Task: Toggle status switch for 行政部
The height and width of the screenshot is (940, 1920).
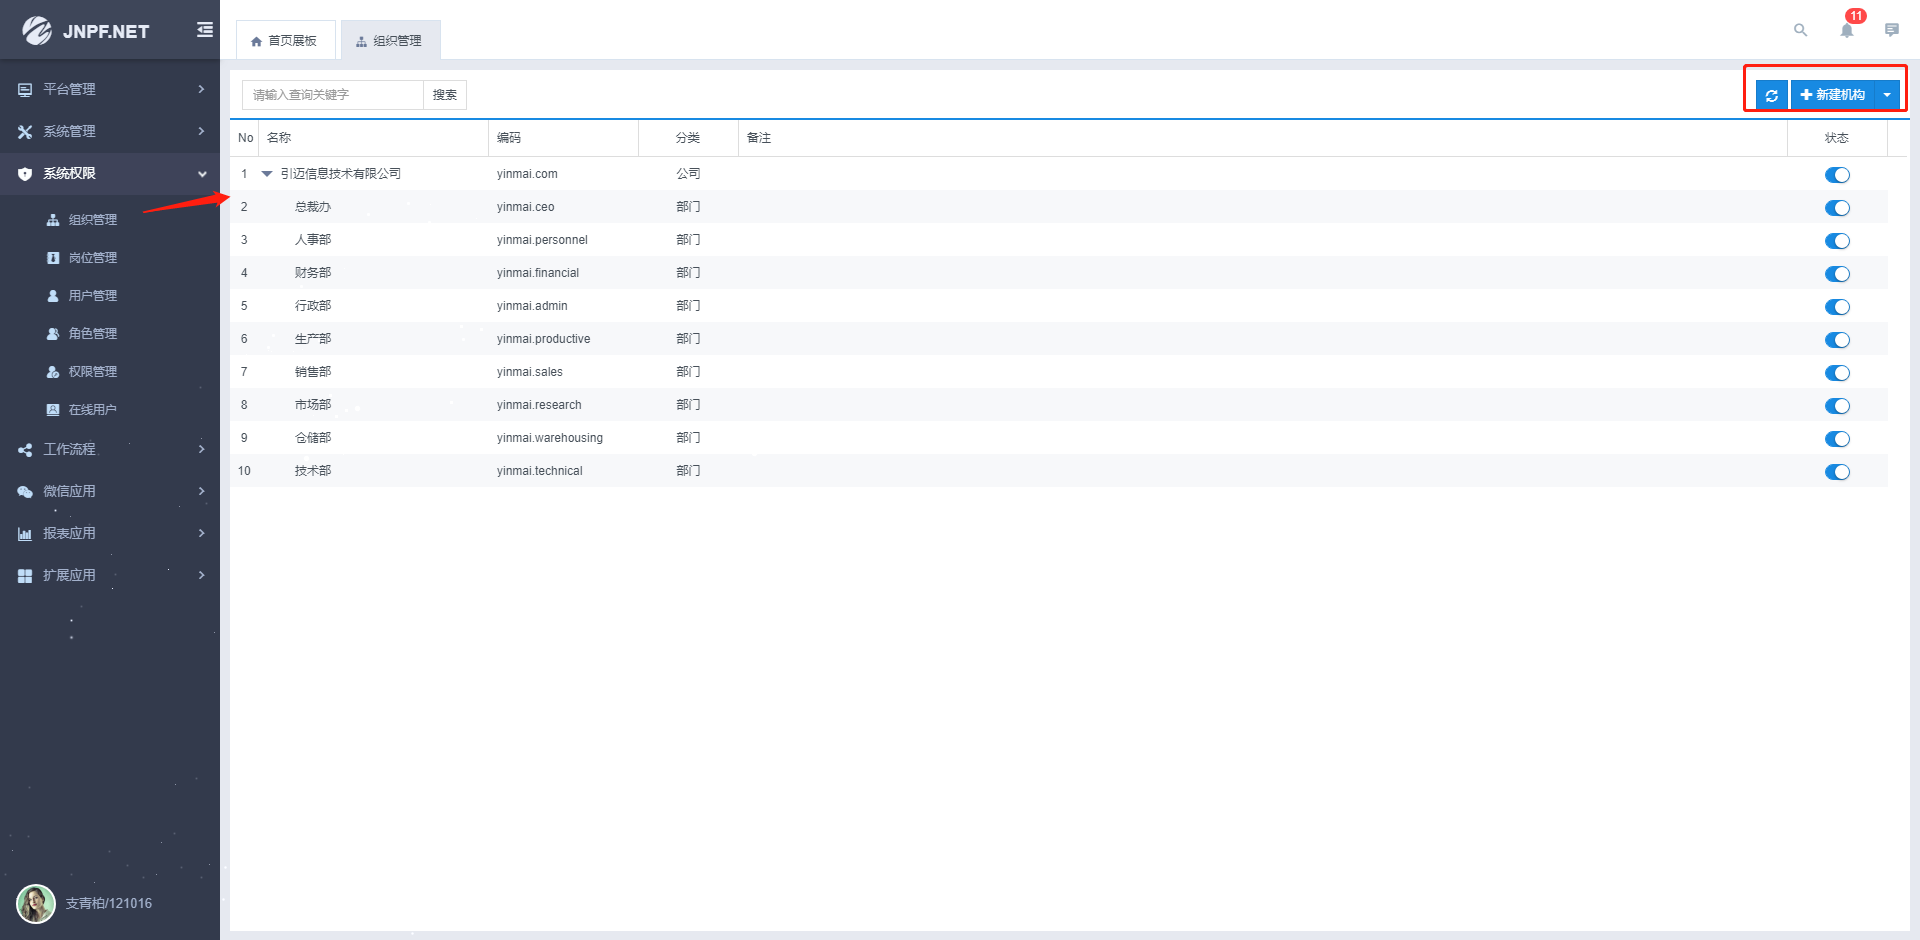Action: click(1838, 307)
